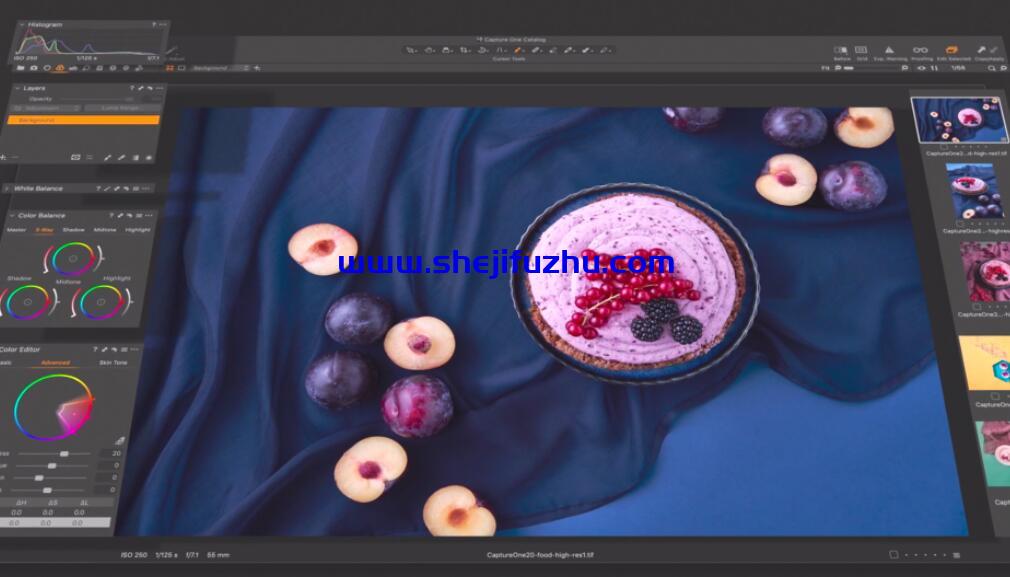This screenshot has width=1010, height=577.
Task: Toggle Proofing mode glasses icon
Action: pyautogui.click(x=920, y=50)
